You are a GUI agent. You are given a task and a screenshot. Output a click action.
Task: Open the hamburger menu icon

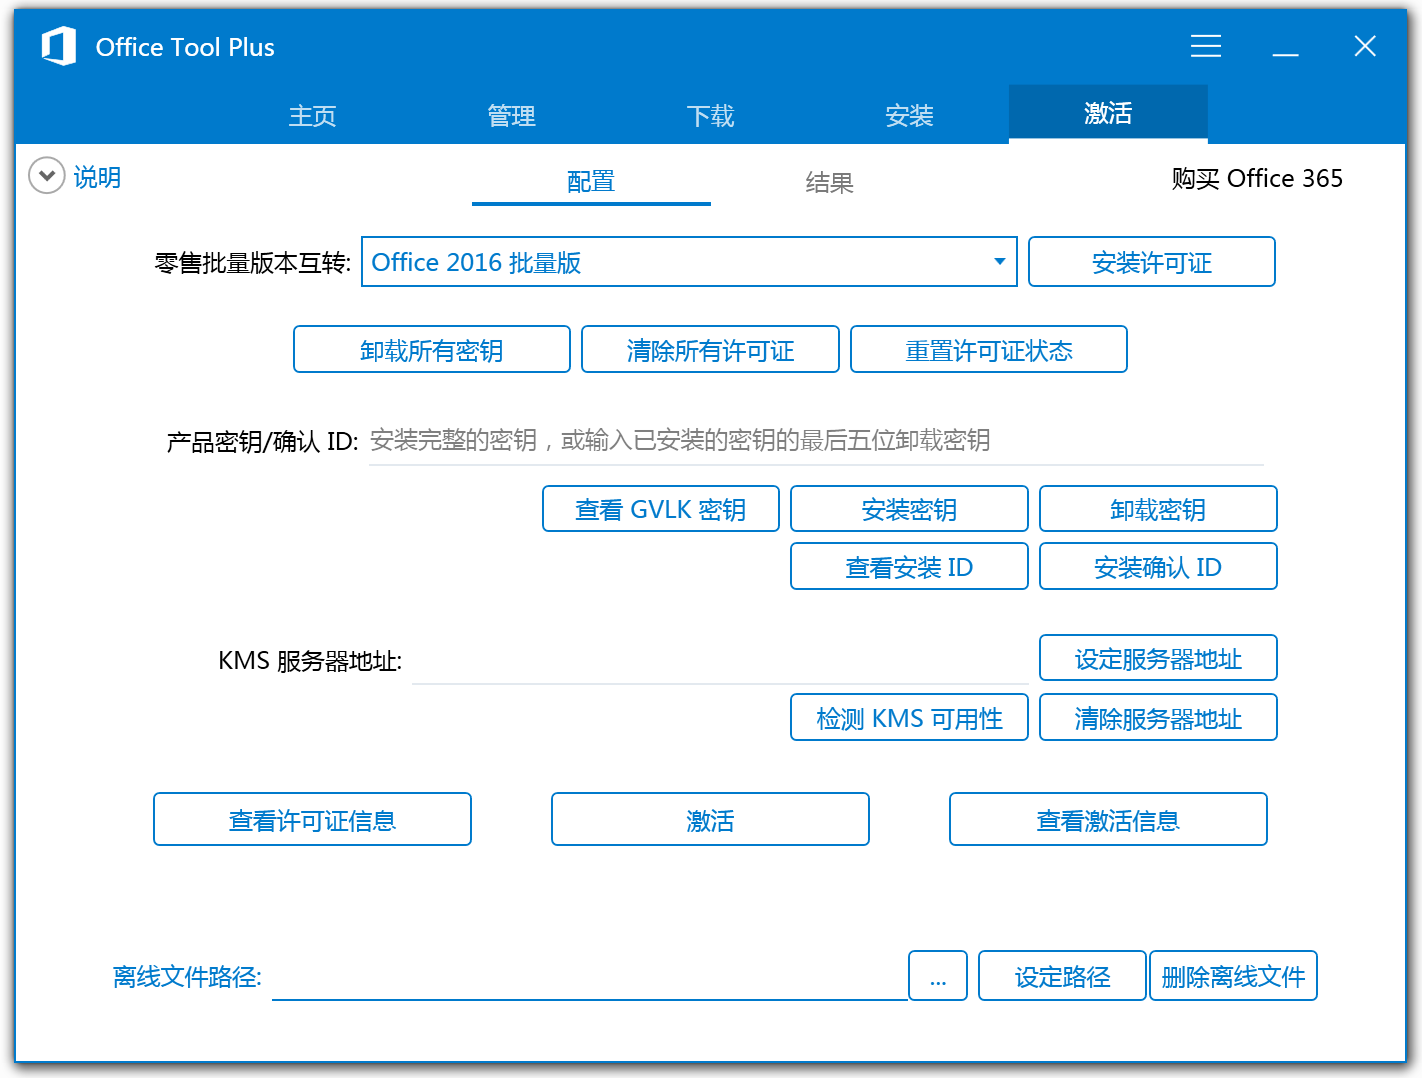1205,46
